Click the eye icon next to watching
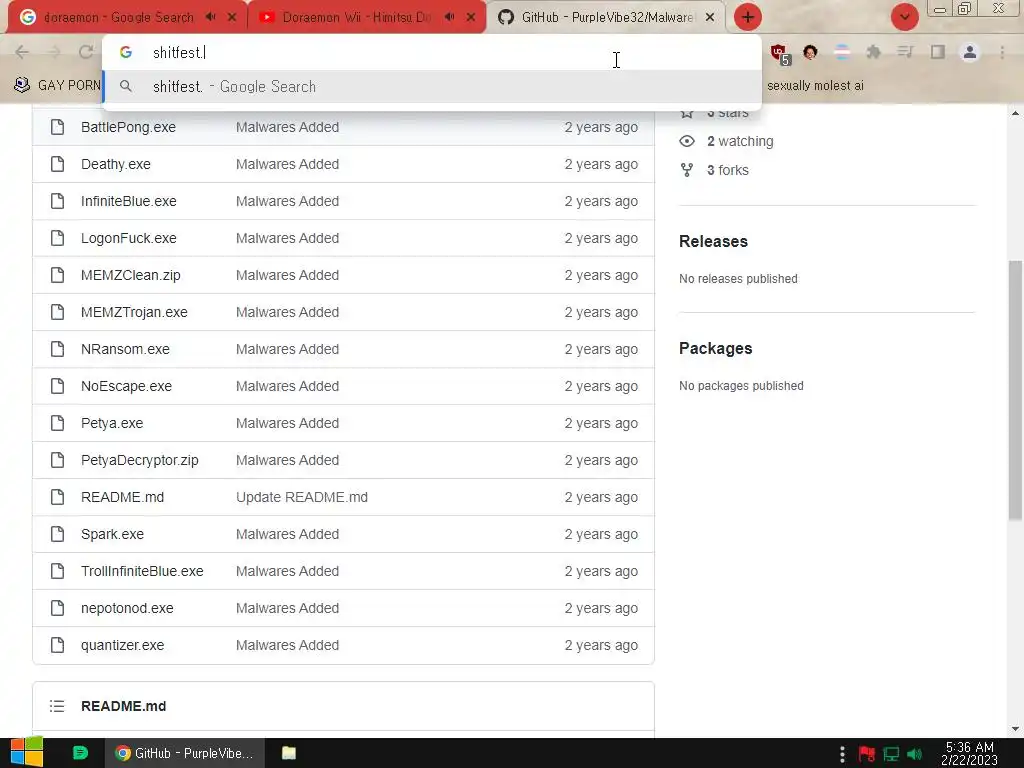 coord(687,141)
